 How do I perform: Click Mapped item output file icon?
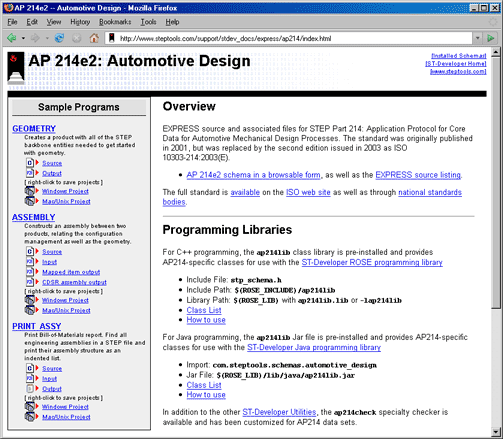tap(30, 272)
